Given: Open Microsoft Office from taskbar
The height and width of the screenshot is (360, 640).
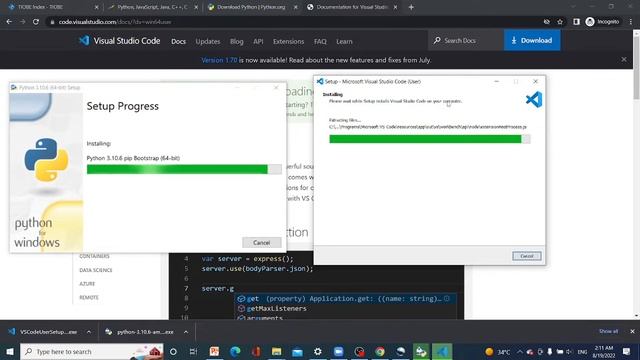Looking at the screenshot, I should pyautogui.click(x=256, y=351).
